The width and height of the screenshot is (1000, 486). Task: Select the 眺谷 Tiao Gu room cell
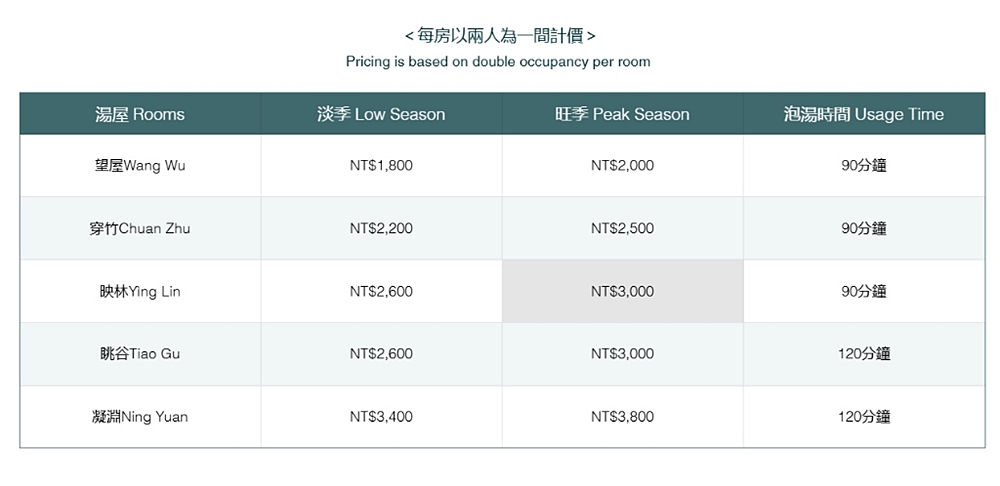click(x=140, y=354)
